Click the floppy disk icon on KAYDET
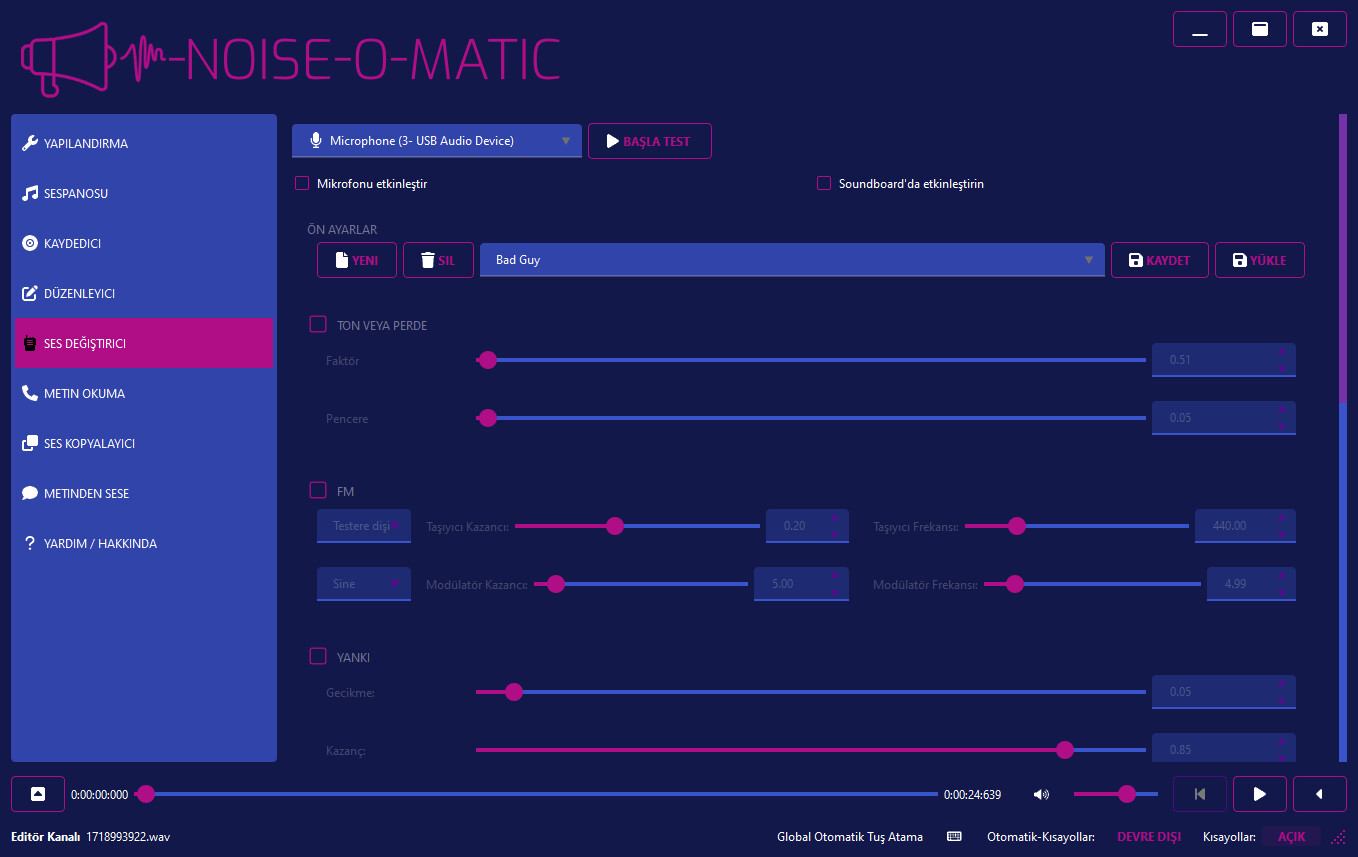The width and height of the screenshot is (1358, 857). pyautogui.click(x=1135, y=260)
